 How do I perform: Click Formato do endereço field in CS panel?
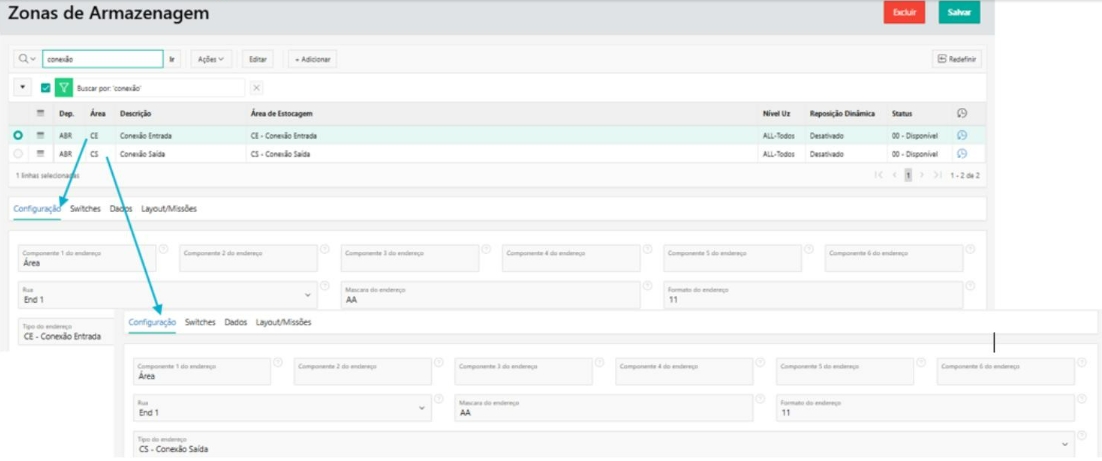coord(926,408)
